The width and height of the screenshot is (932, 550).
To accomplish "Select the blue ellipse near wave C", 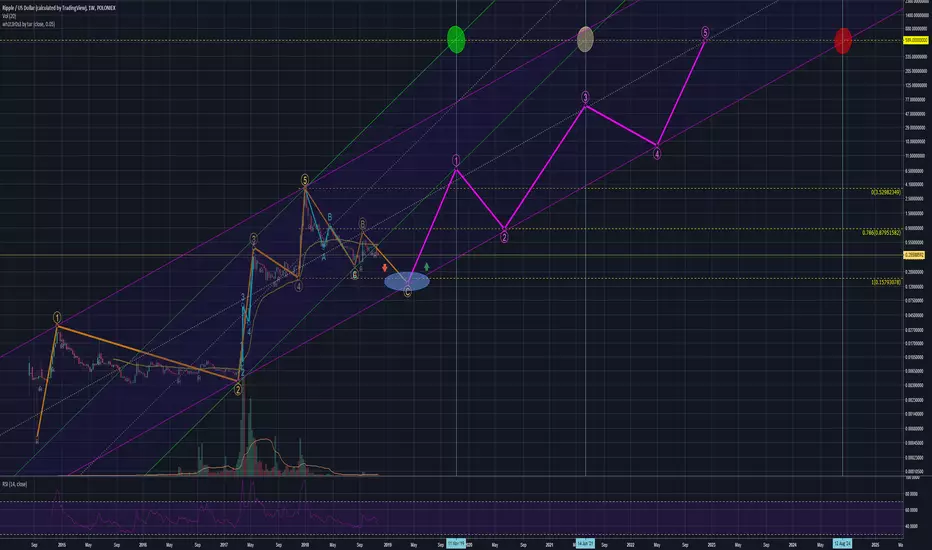I will [407, 281].
